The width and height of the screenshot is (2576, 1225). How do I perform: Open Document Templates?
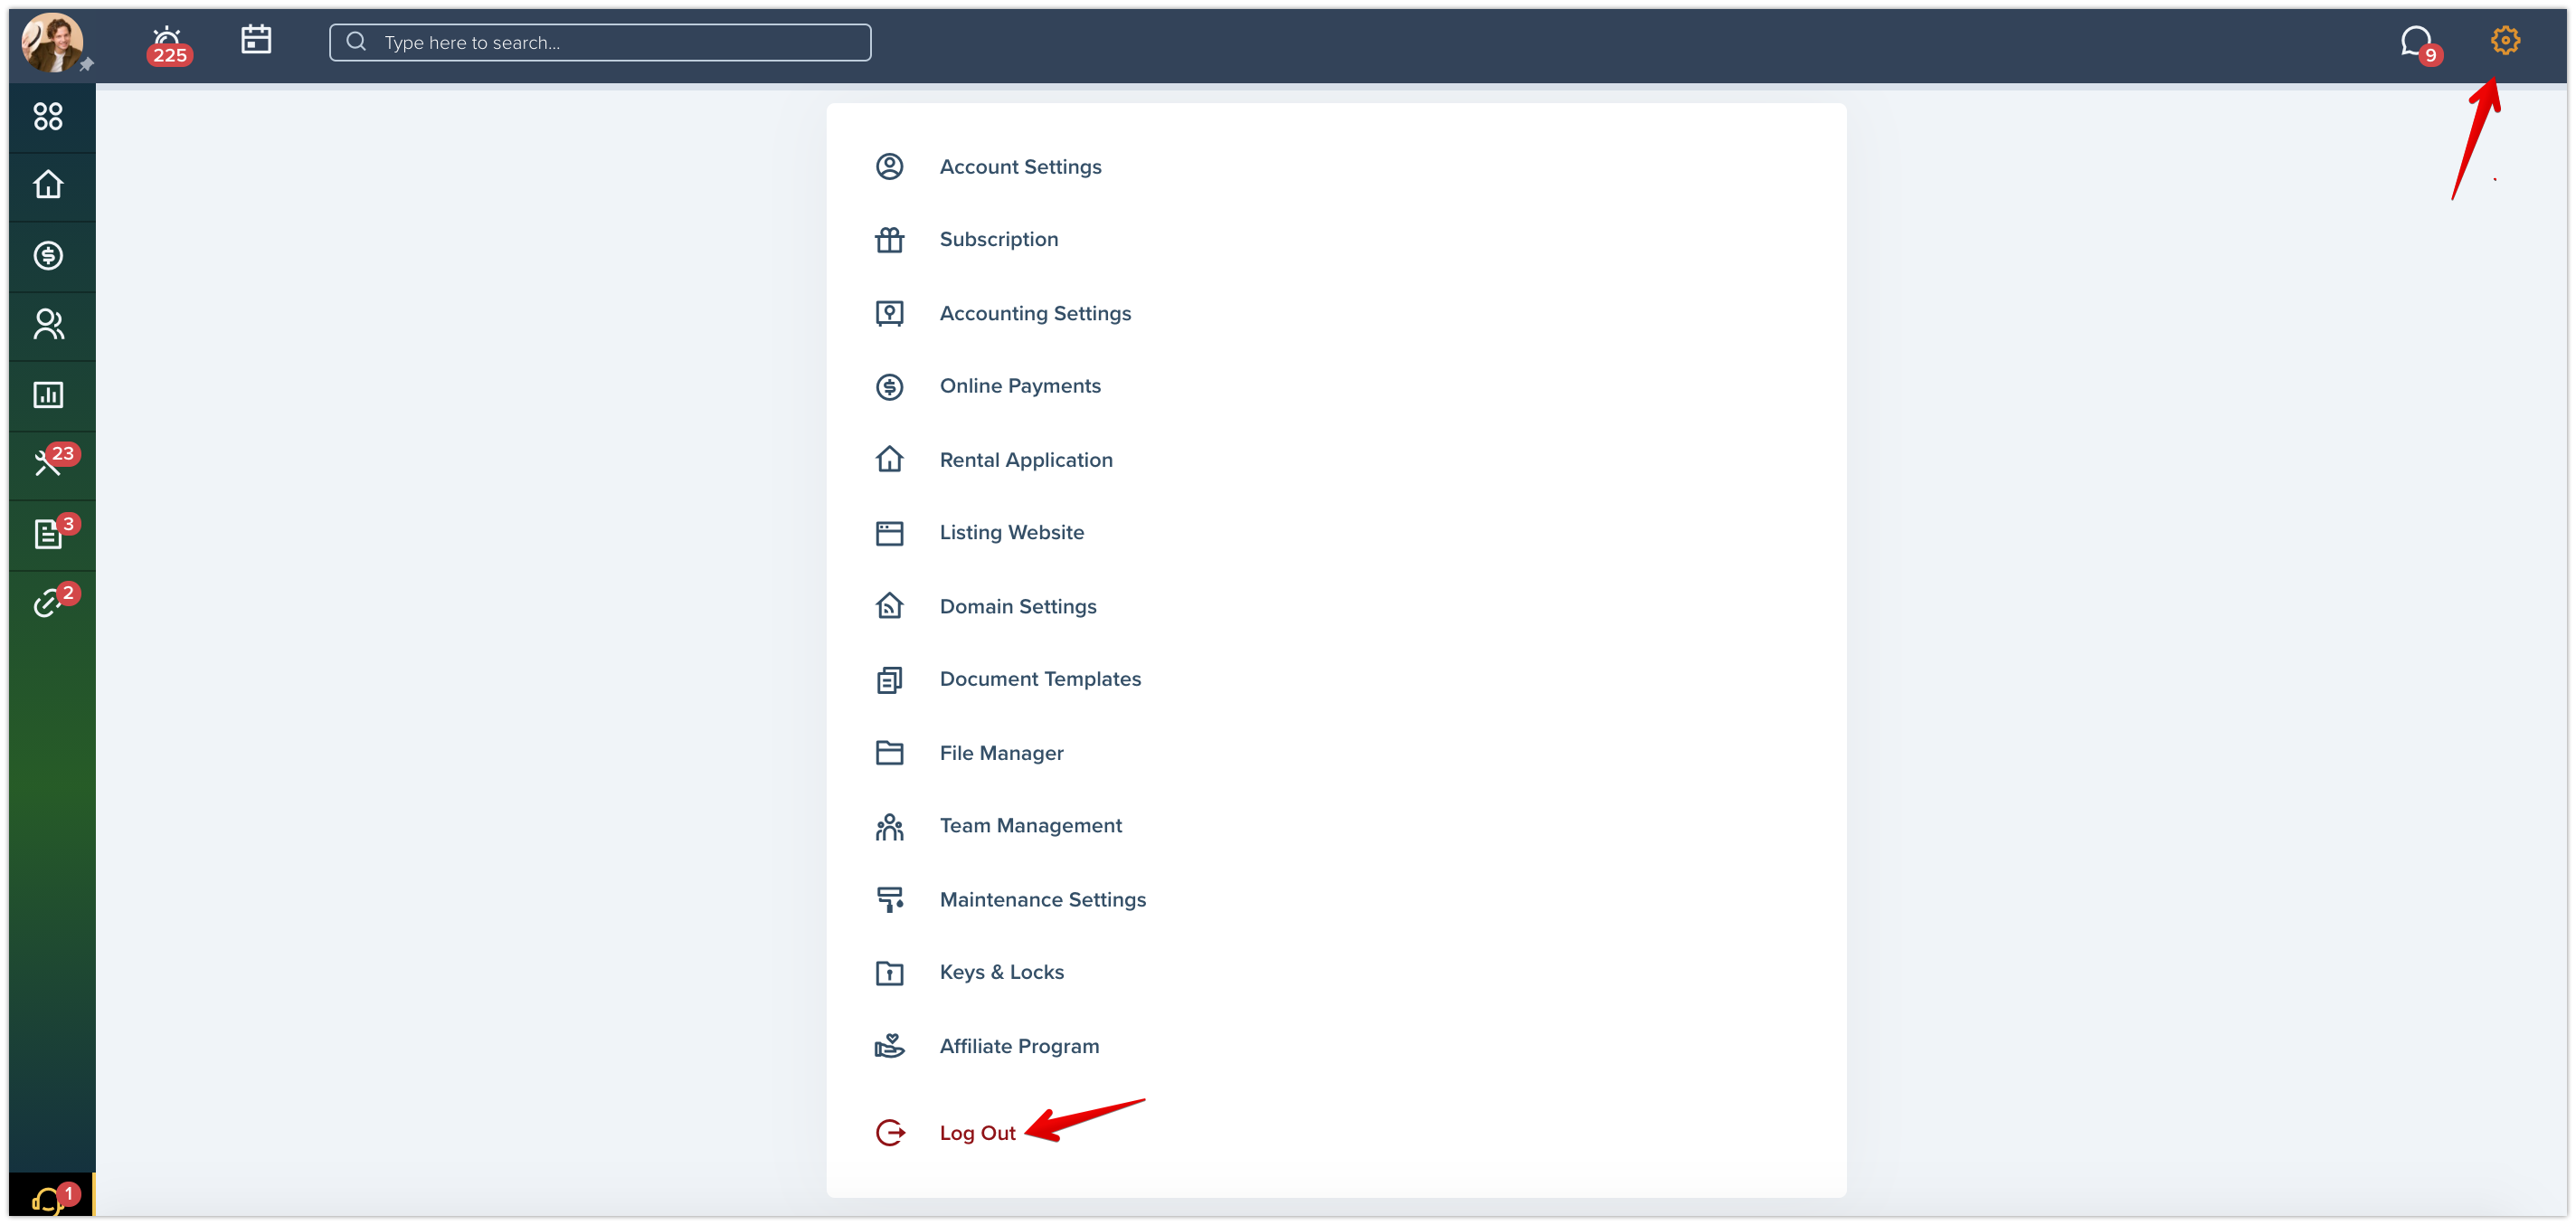click(1040, 680)
